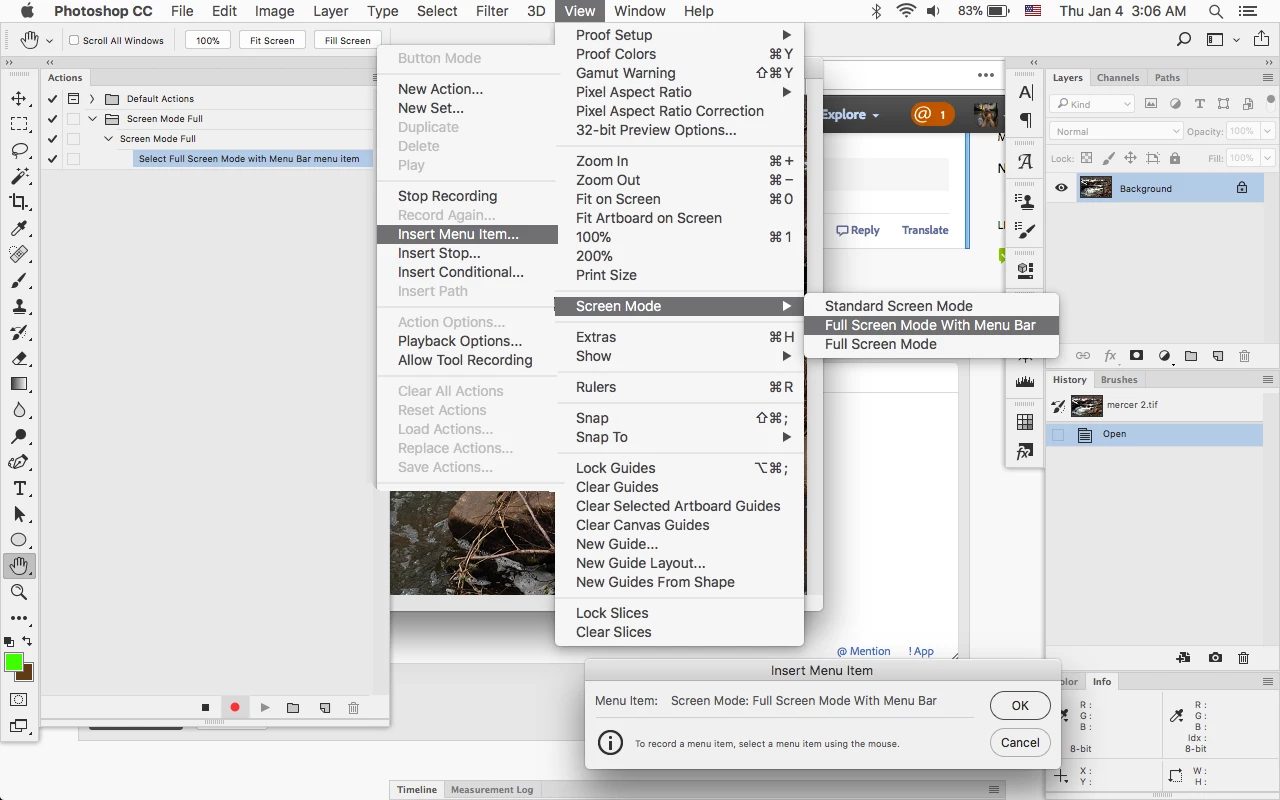Open the Fill dropdown arrow
This screenshot has width=1280, height=800.
pyautogui.click(x=1267, y=158)
